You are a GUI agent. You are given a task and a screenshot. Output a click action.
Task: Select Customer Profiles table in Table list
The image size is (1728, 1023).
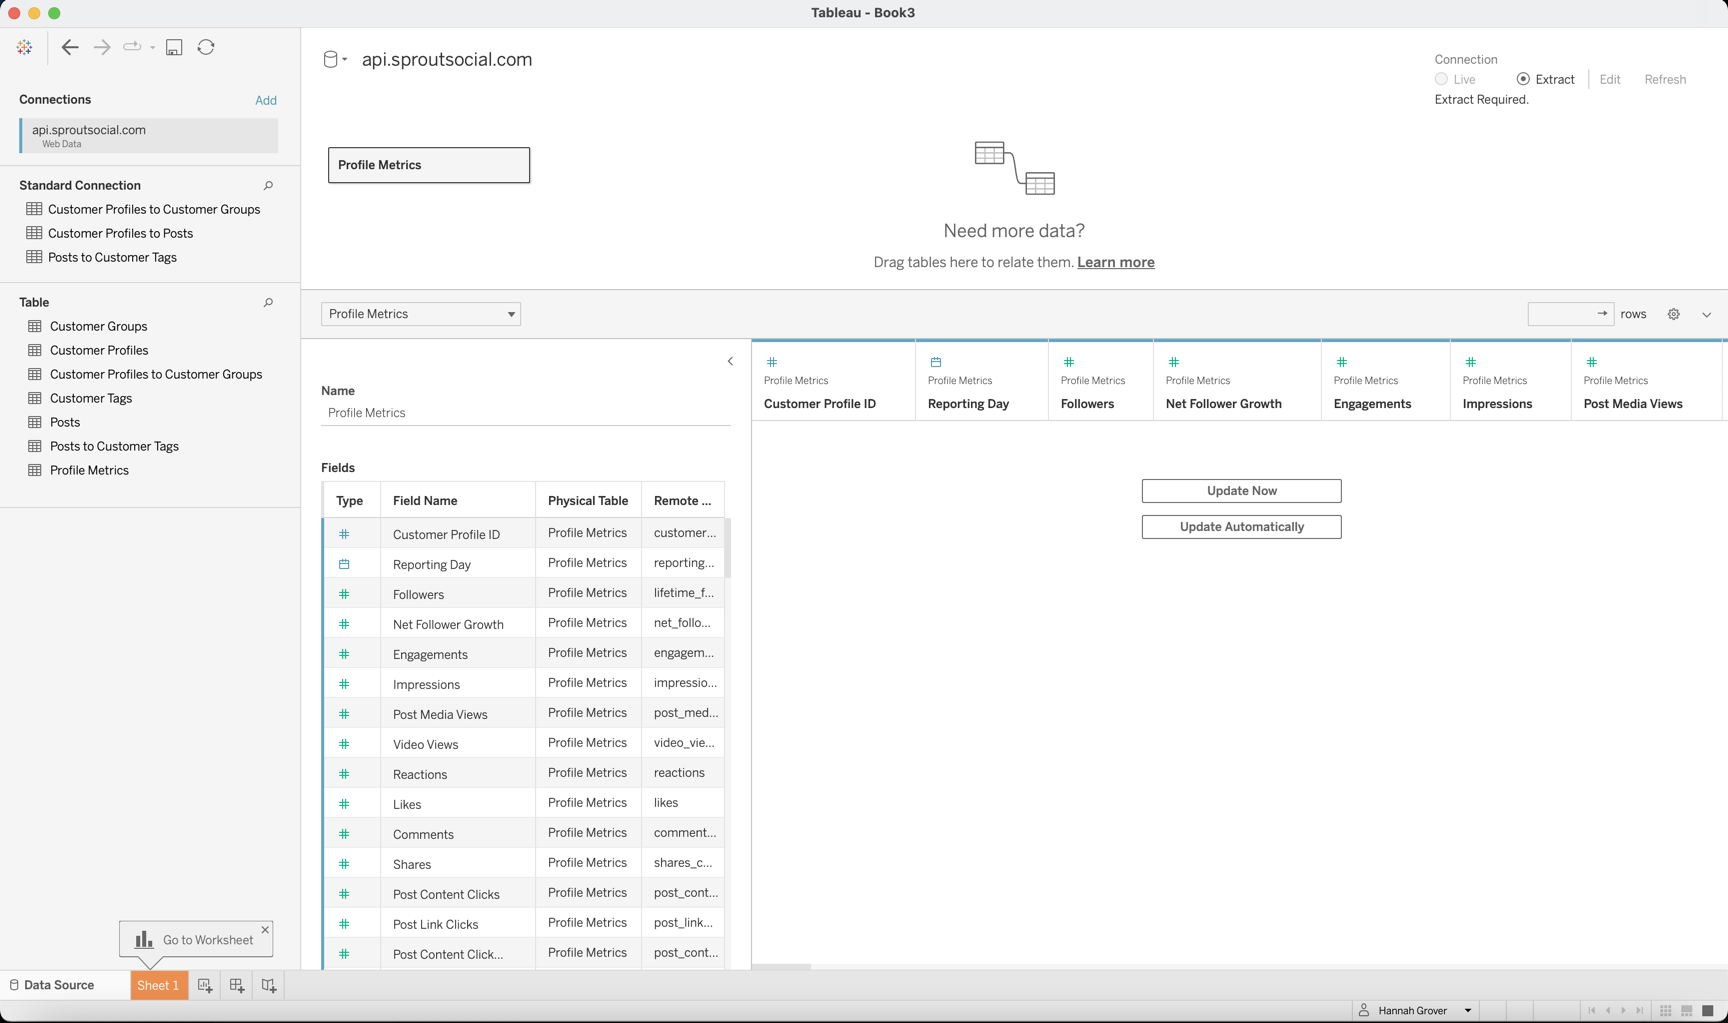(99, 350)
